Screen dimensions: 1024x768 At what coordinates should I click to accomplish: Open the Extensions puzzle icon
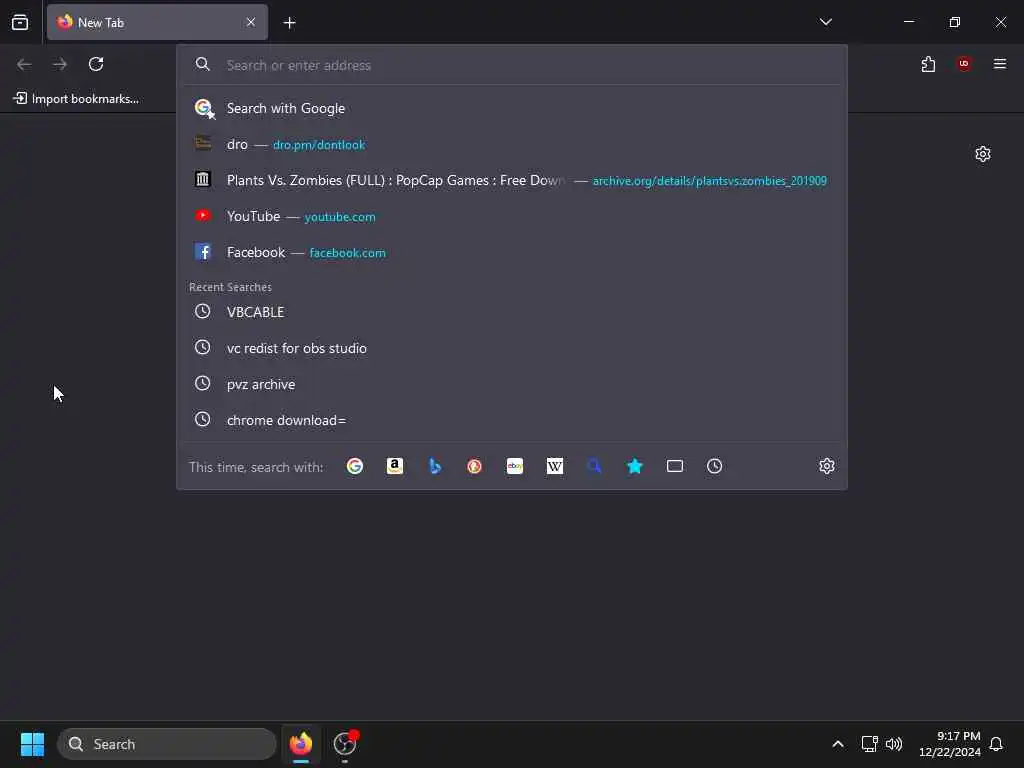(928, 64)
